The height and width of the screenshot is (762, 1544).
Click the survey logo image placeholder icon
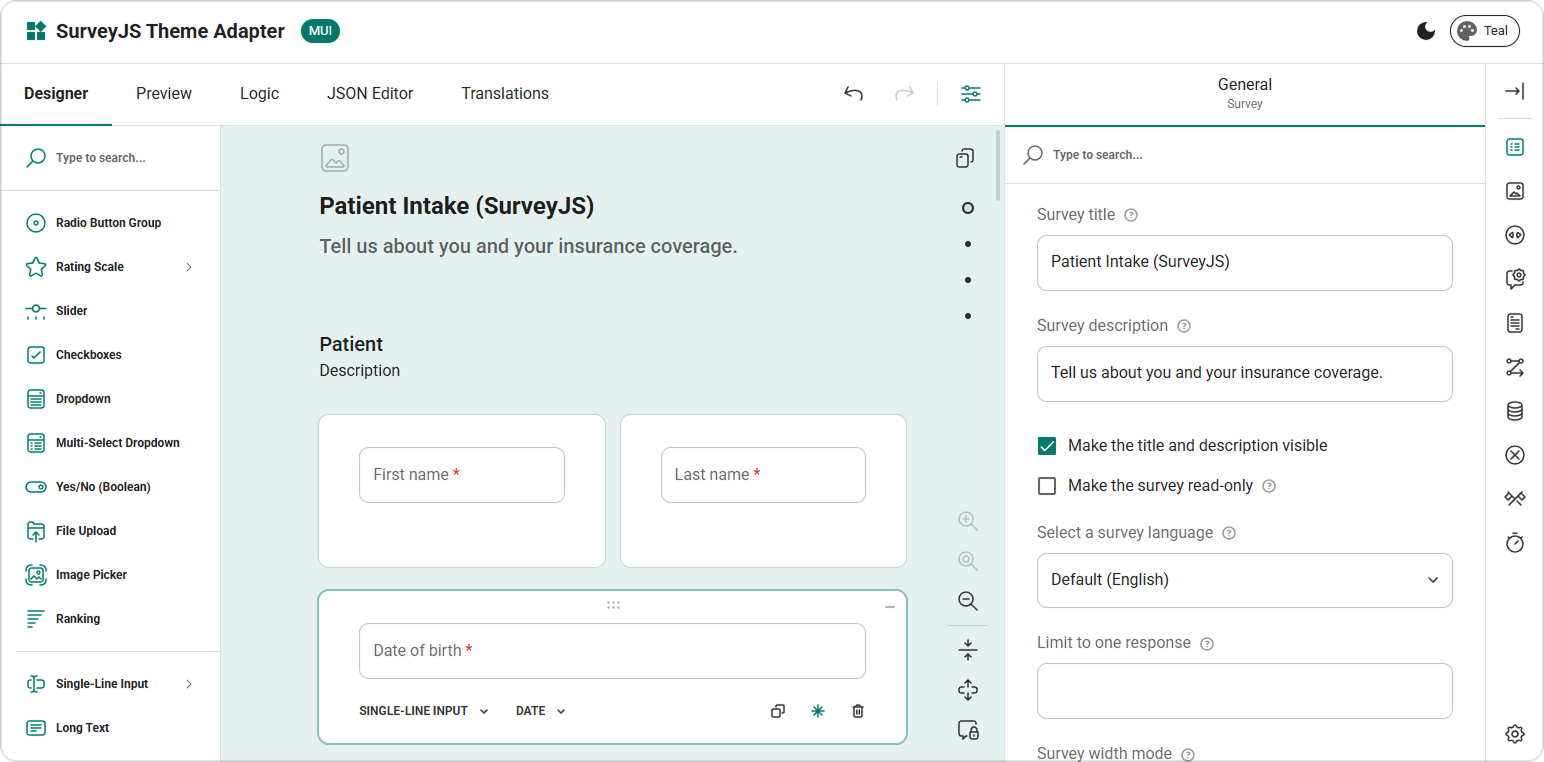[x=335, y=158]
